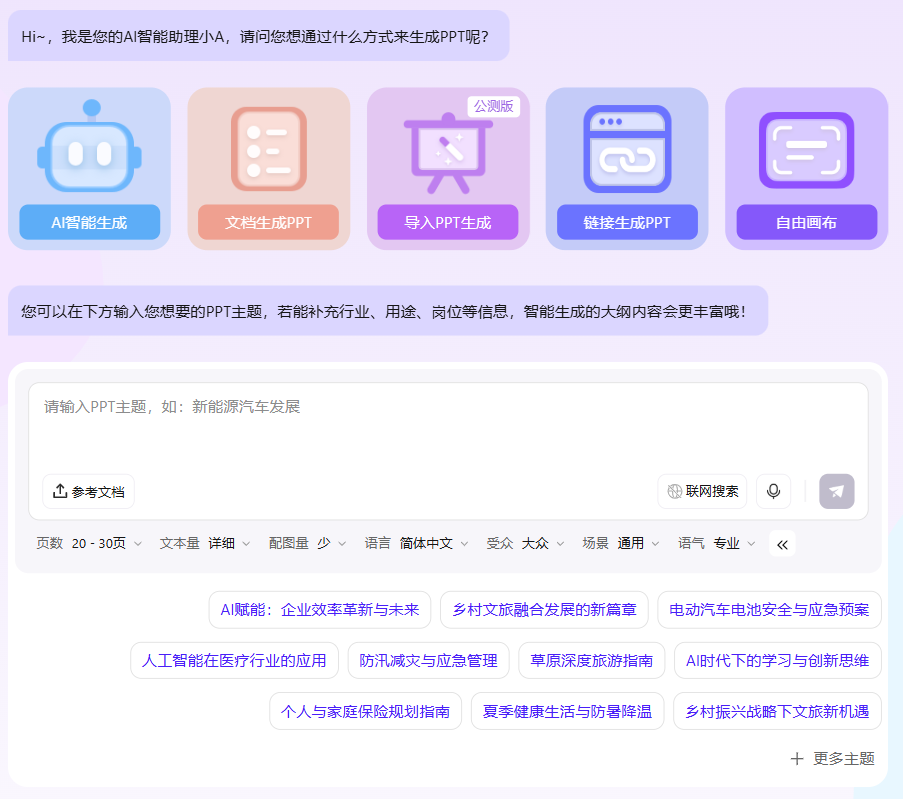Open the 语气 专业 dropdown
This screenshot has height=799, width=903.
[x=716, y=543]
